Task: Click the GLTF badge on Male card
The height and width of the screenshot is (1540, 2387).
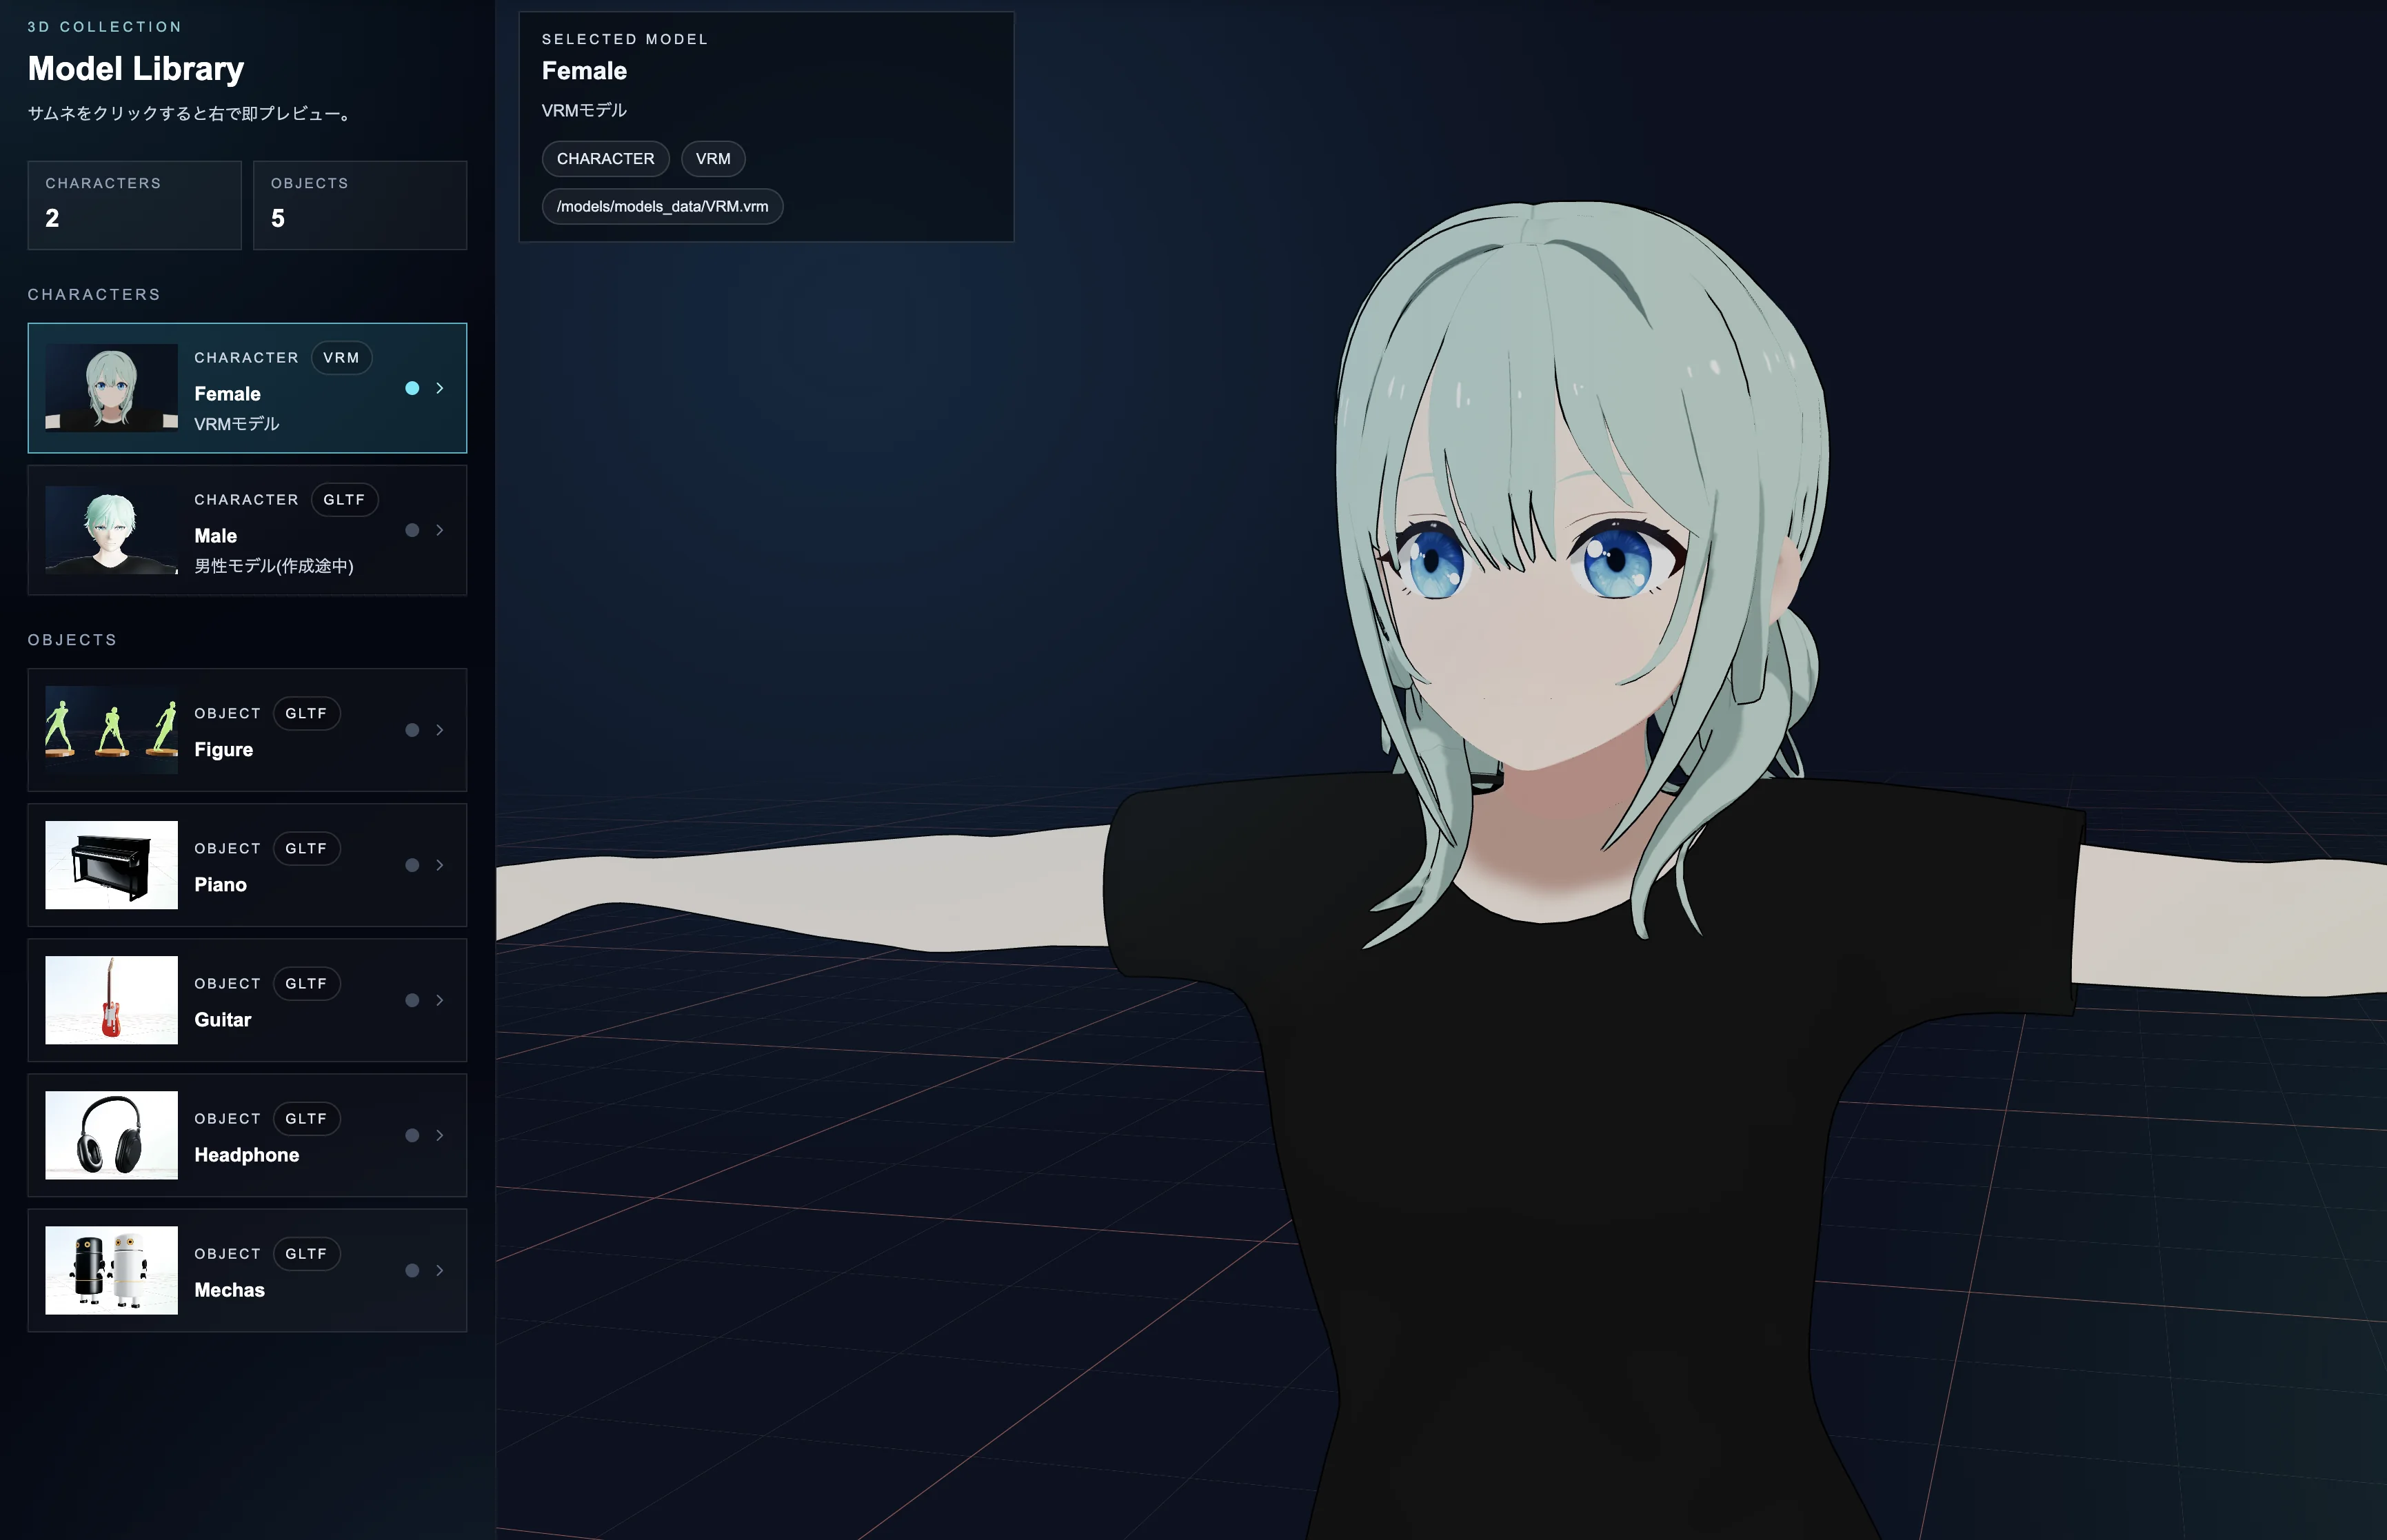Action: coord(344,500)
